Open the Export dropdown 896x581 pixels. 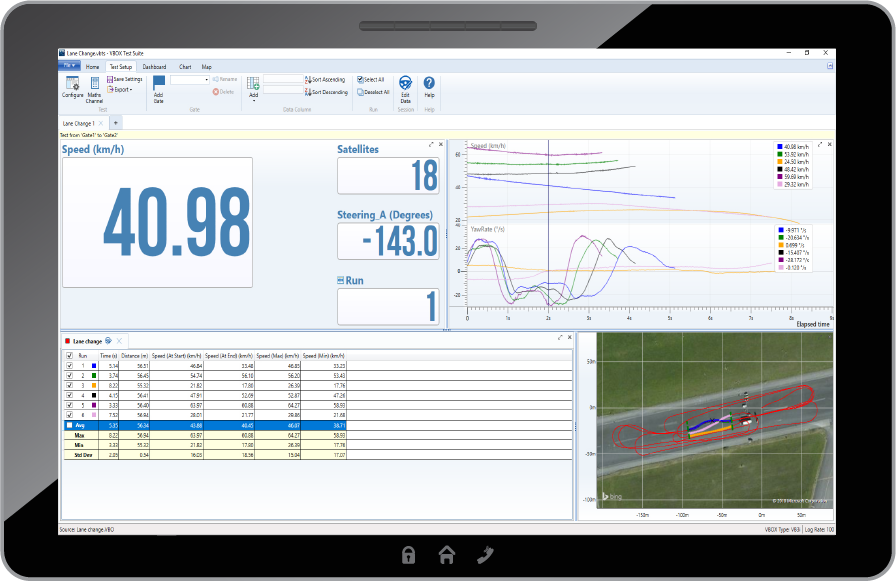pos(122,89)
